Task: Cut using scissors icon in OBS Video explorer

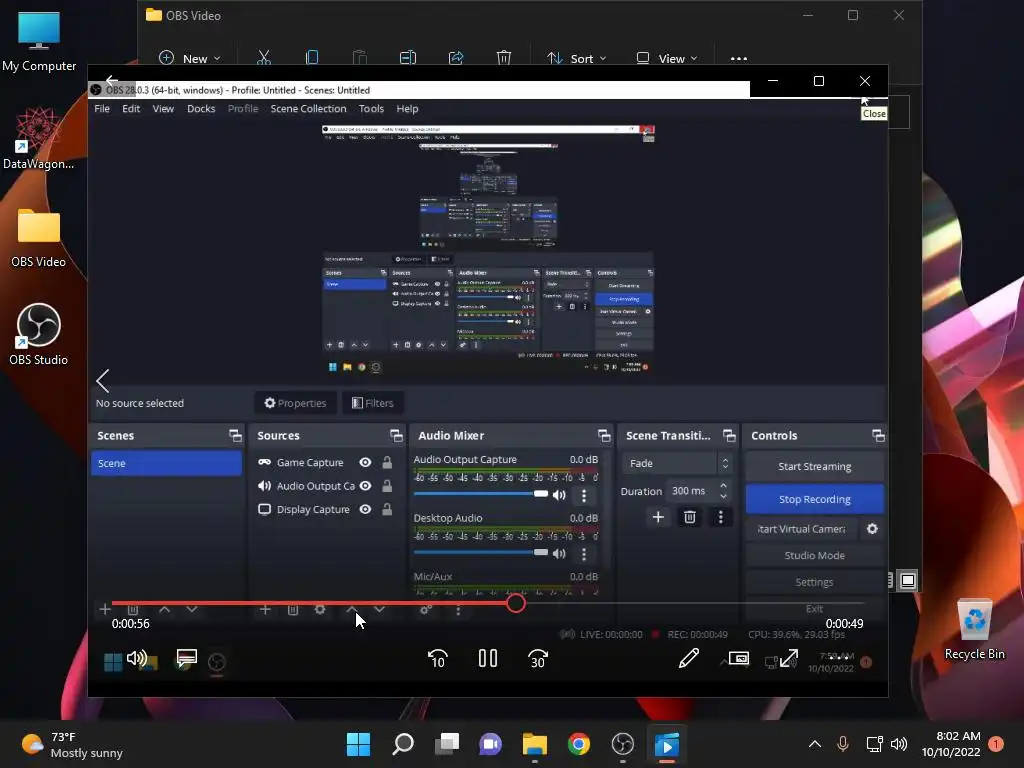Action: [264, 58]
